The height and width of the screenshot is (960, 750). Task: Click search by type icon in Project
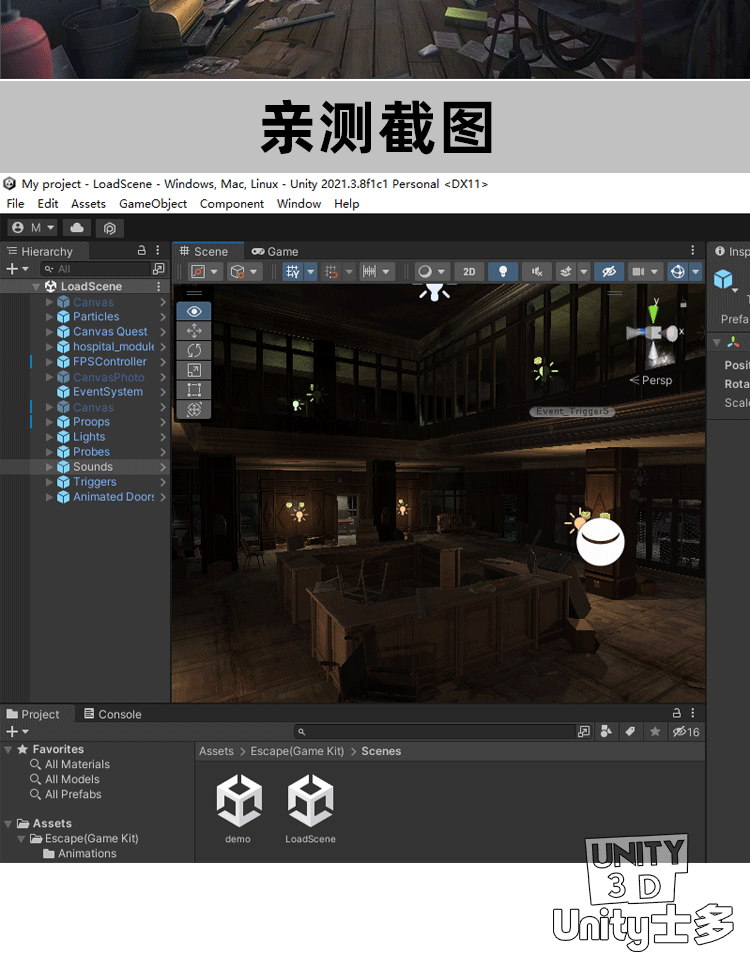606,732
